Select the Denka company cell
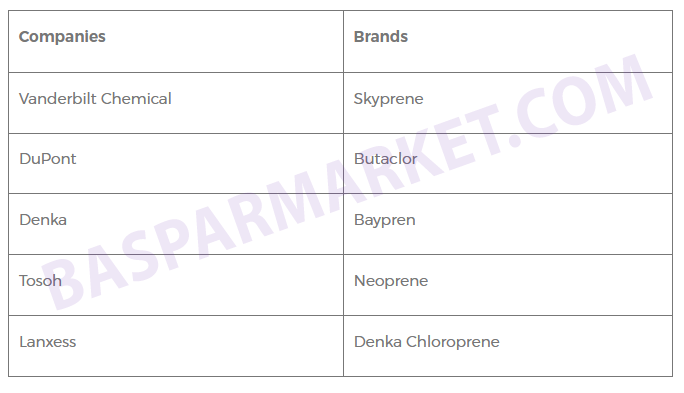The height and width of the screenshot is (393, 684). [x=176, y=224]
